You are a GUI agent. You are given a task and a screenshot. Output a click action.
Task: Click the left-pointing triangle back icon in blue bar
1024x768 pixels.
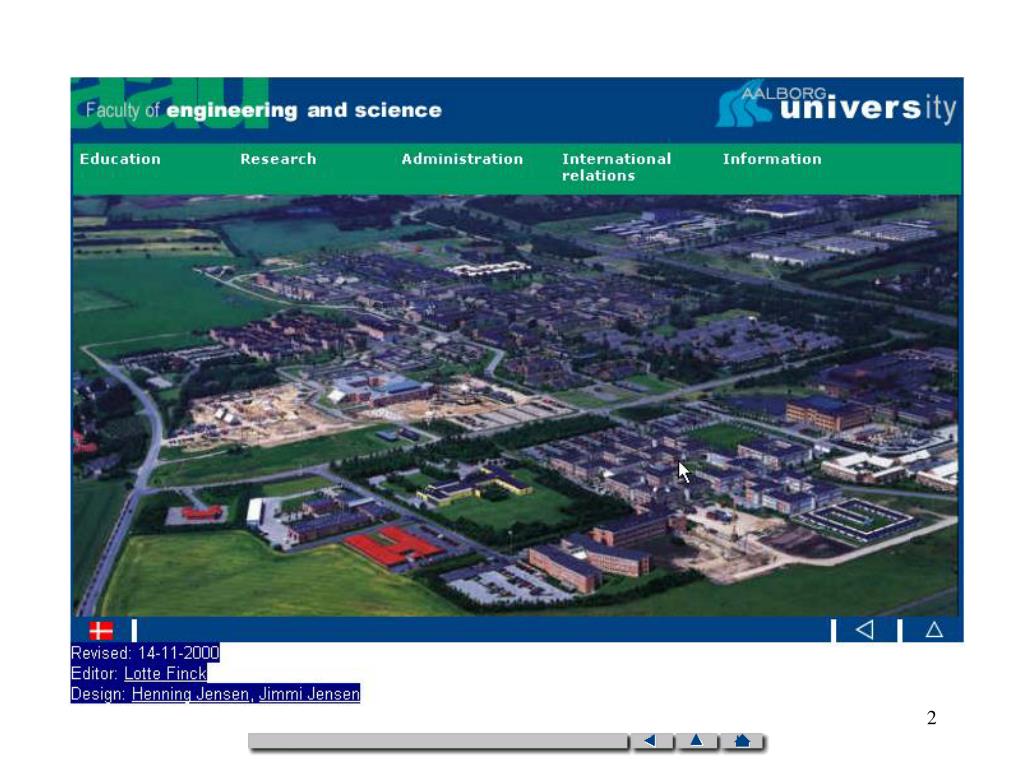[865, 630]
